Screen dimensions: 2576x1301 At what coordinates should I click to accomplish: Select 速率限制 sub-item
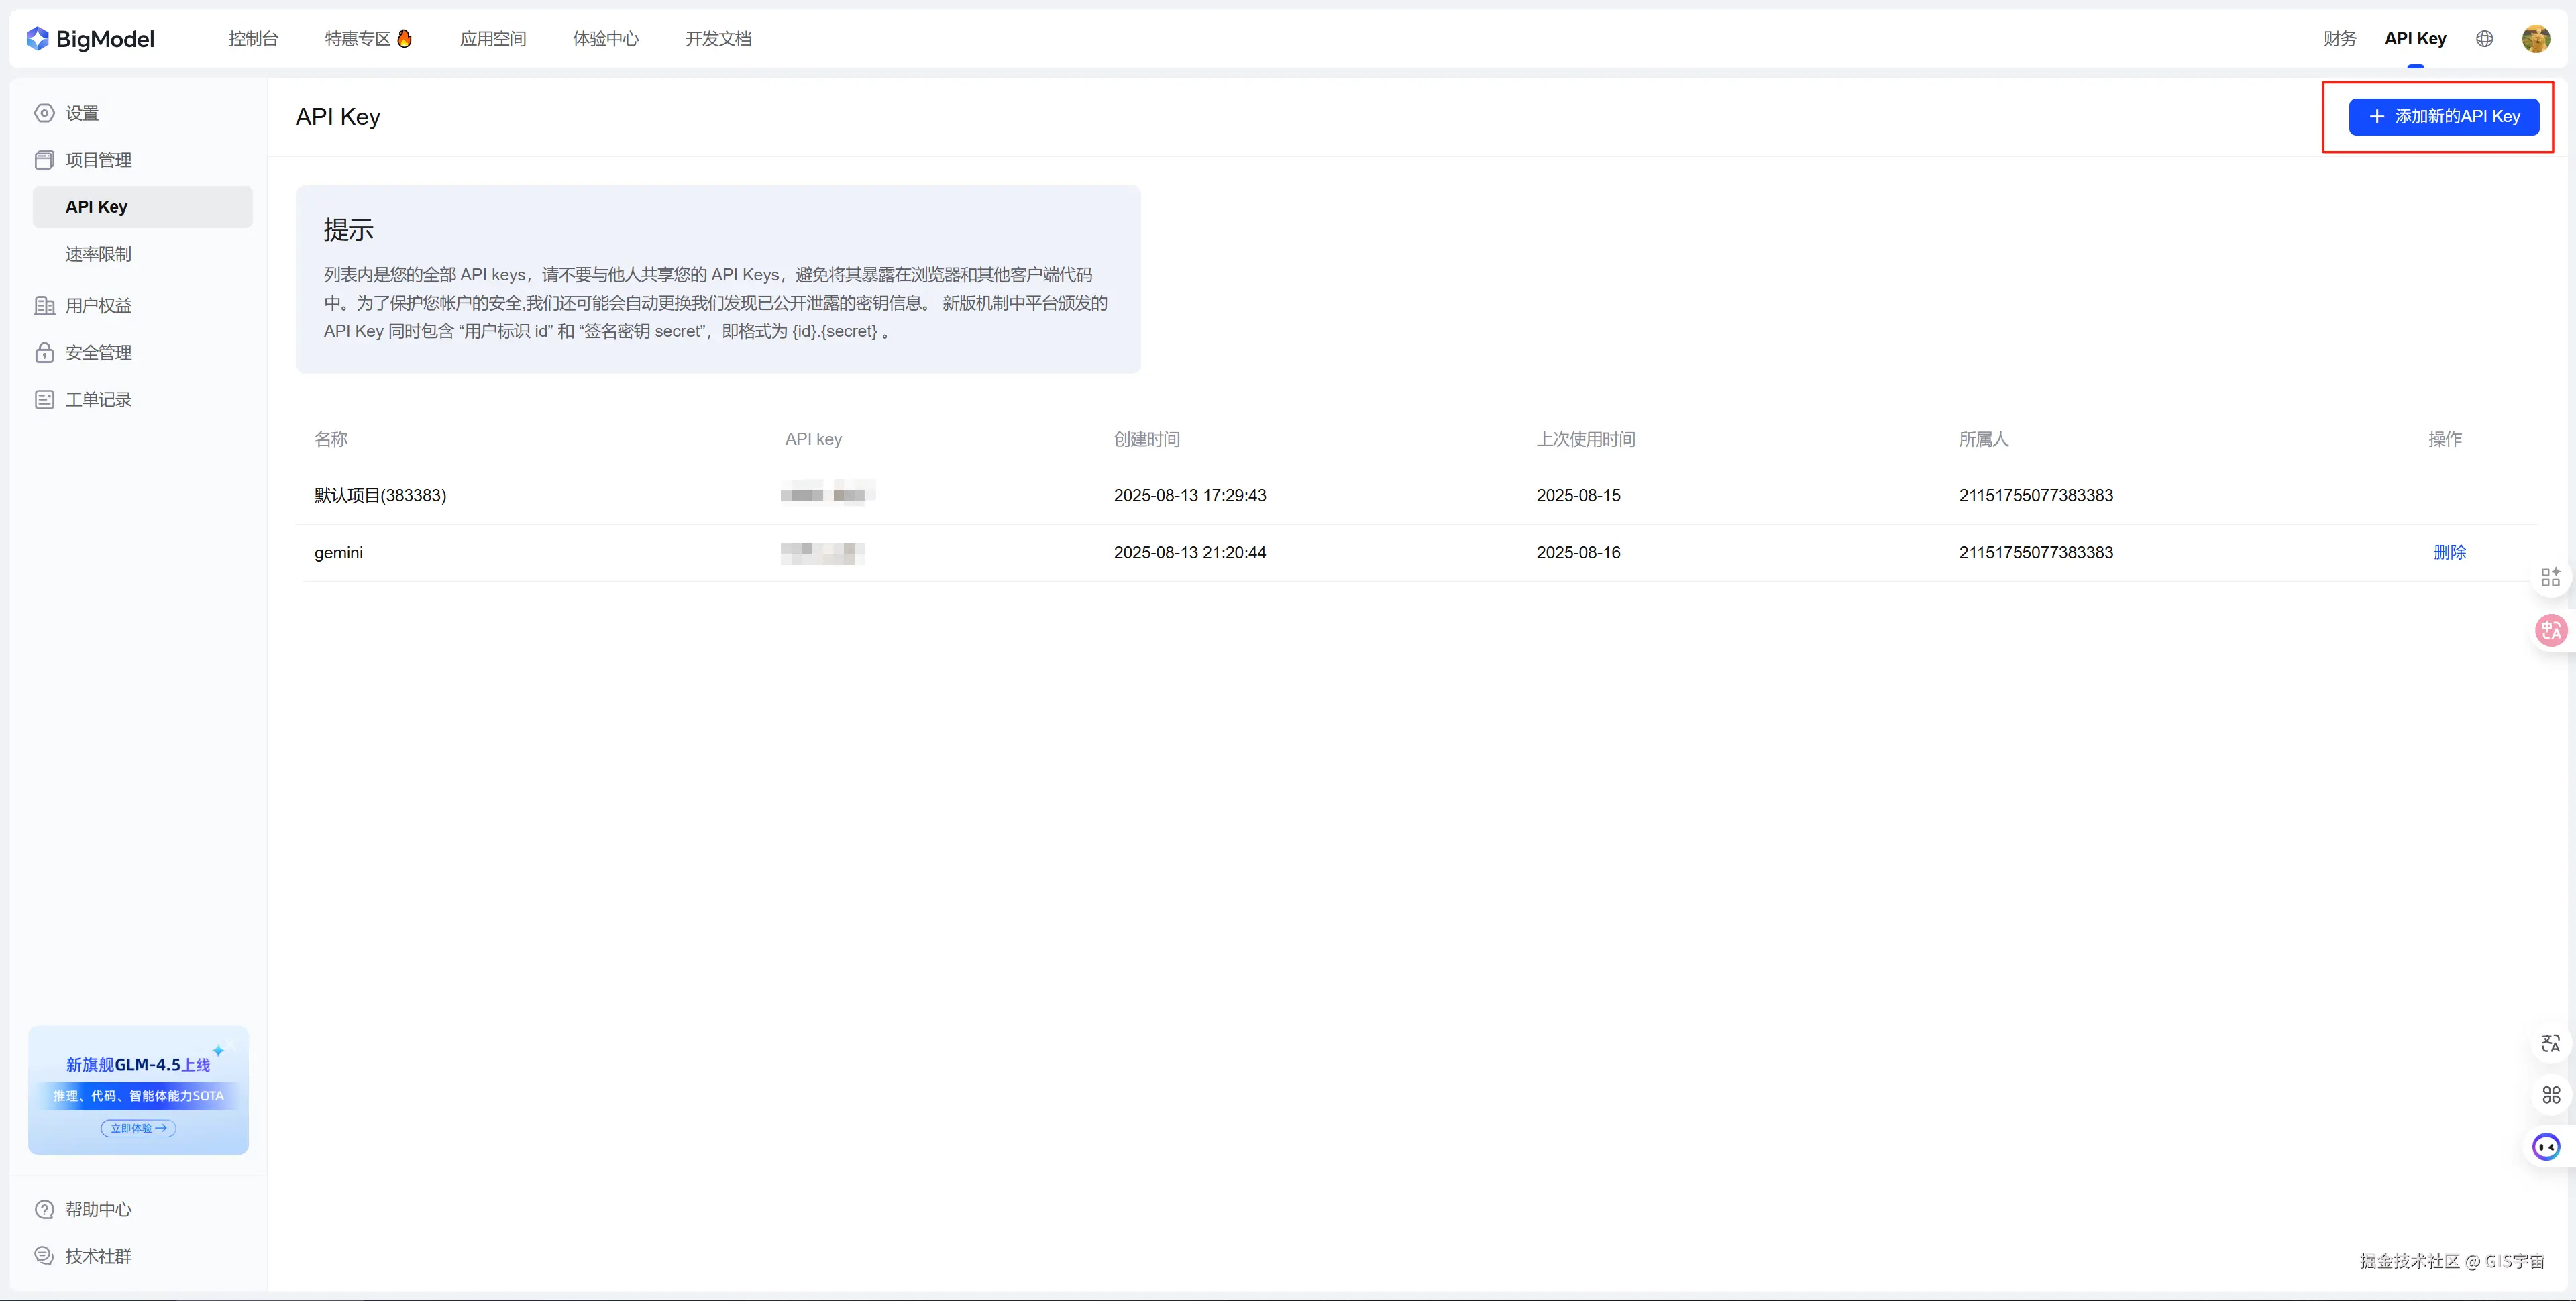98,254
